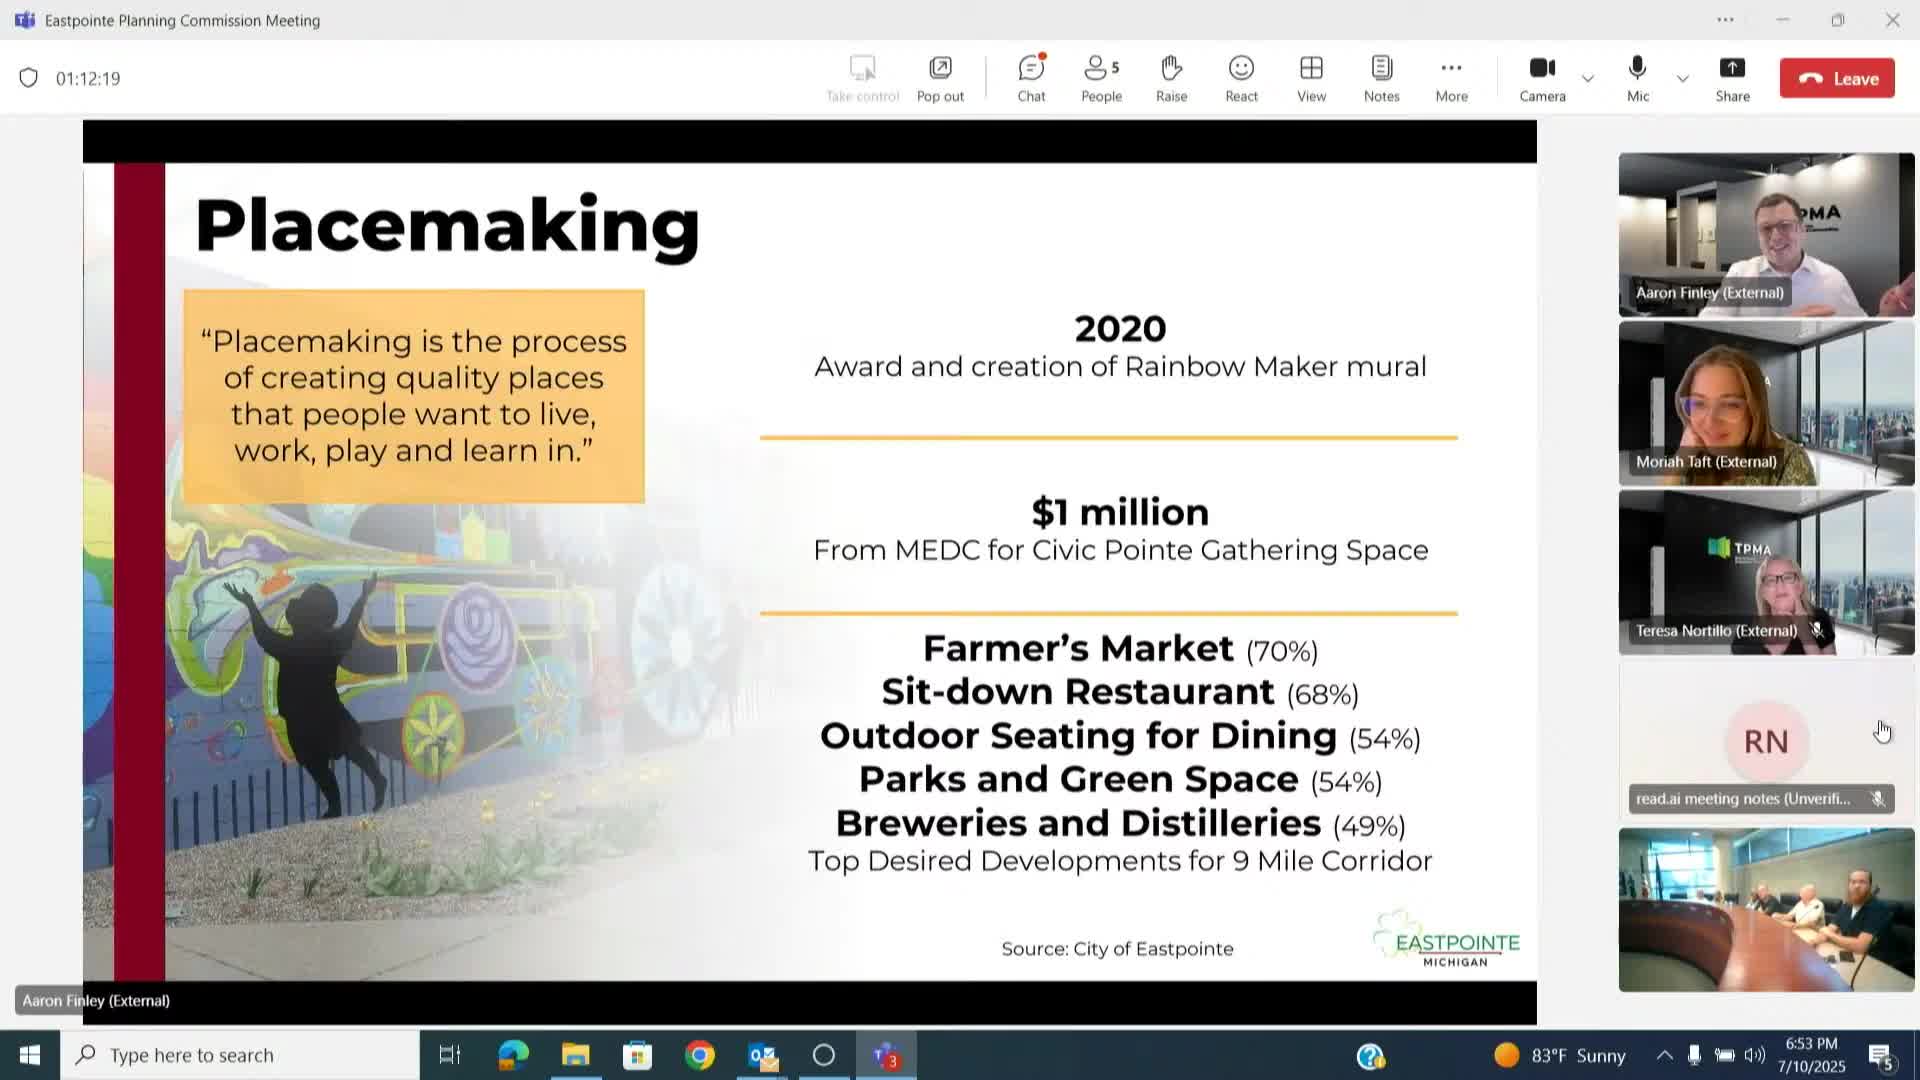The width and height of the screenshot is (1920, 1080).
Task: Click the Windows search box
Action: (x=240, y=1055)
